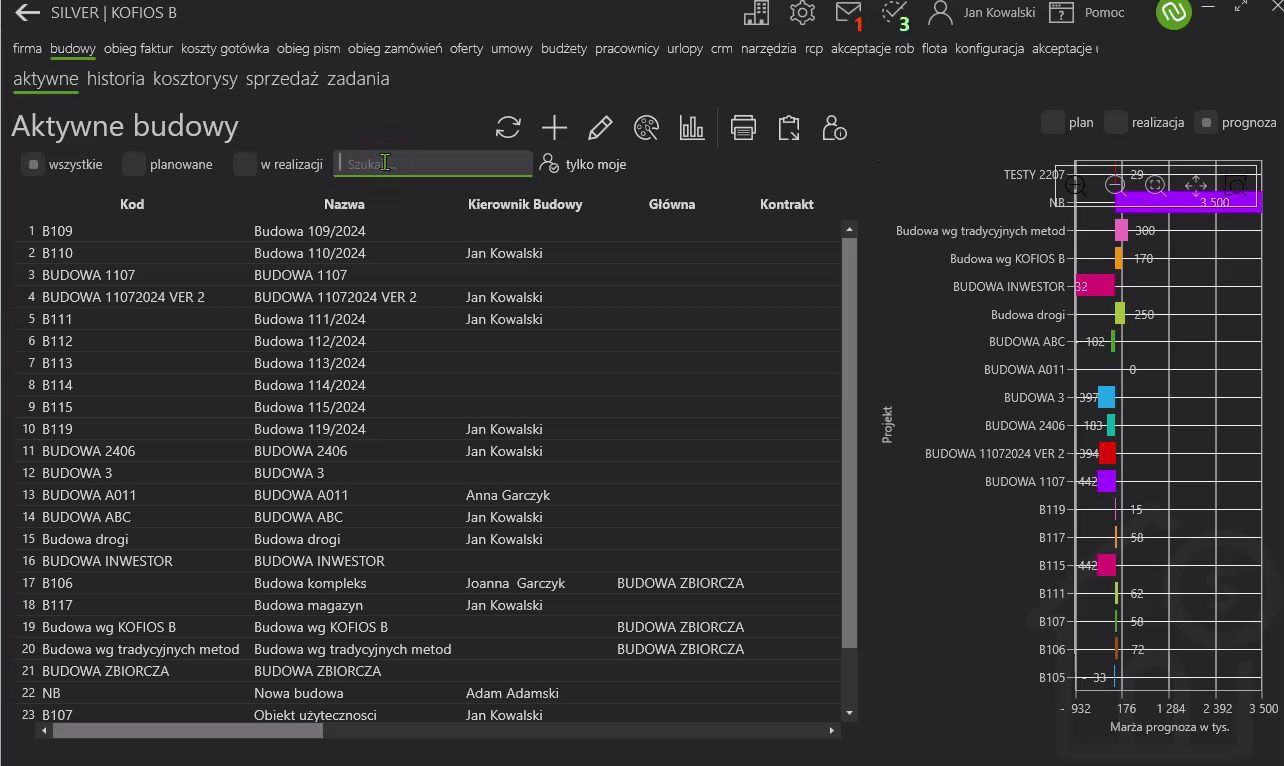1284x766 pixels.
Task: Add a new budowa with plus icon
Action: pyautogui.click(x=554, y=127)
